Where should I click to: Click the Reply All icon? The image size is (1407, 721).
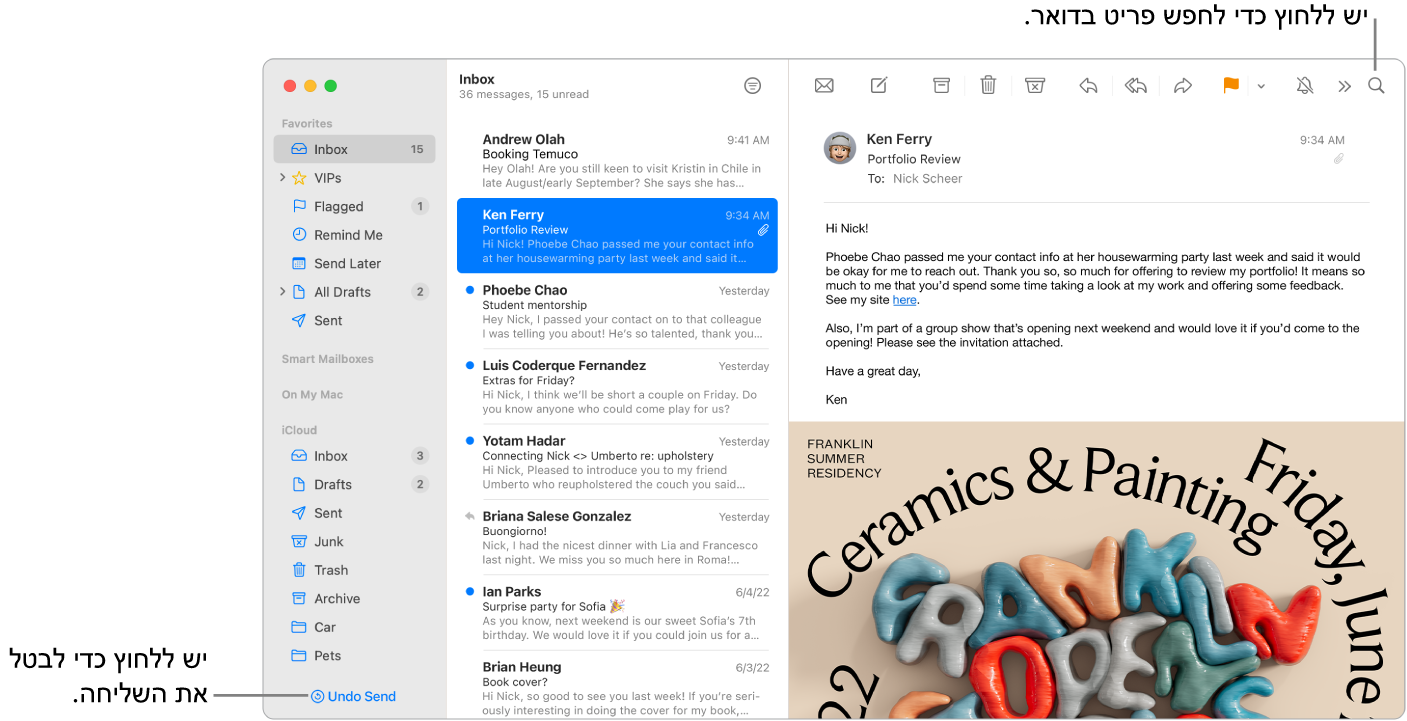pos(1136,86)
